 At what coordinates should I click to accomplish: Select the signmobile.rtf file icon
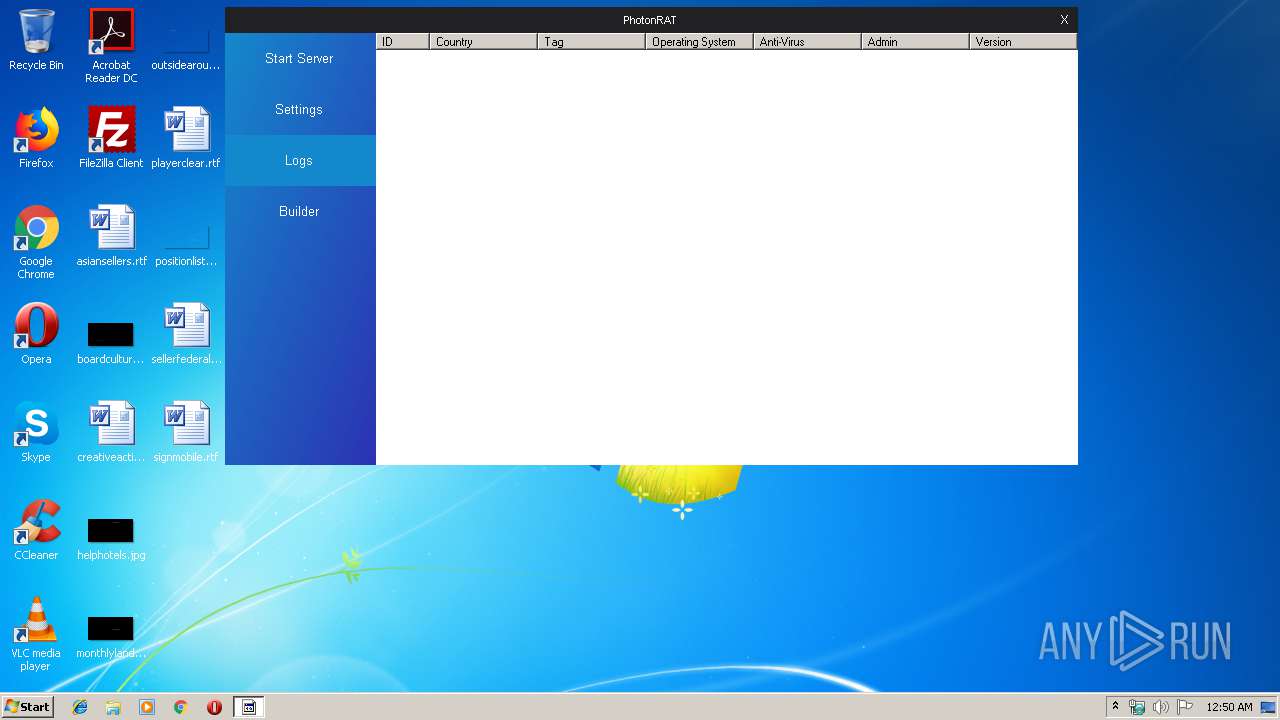(x=186, y=432)
